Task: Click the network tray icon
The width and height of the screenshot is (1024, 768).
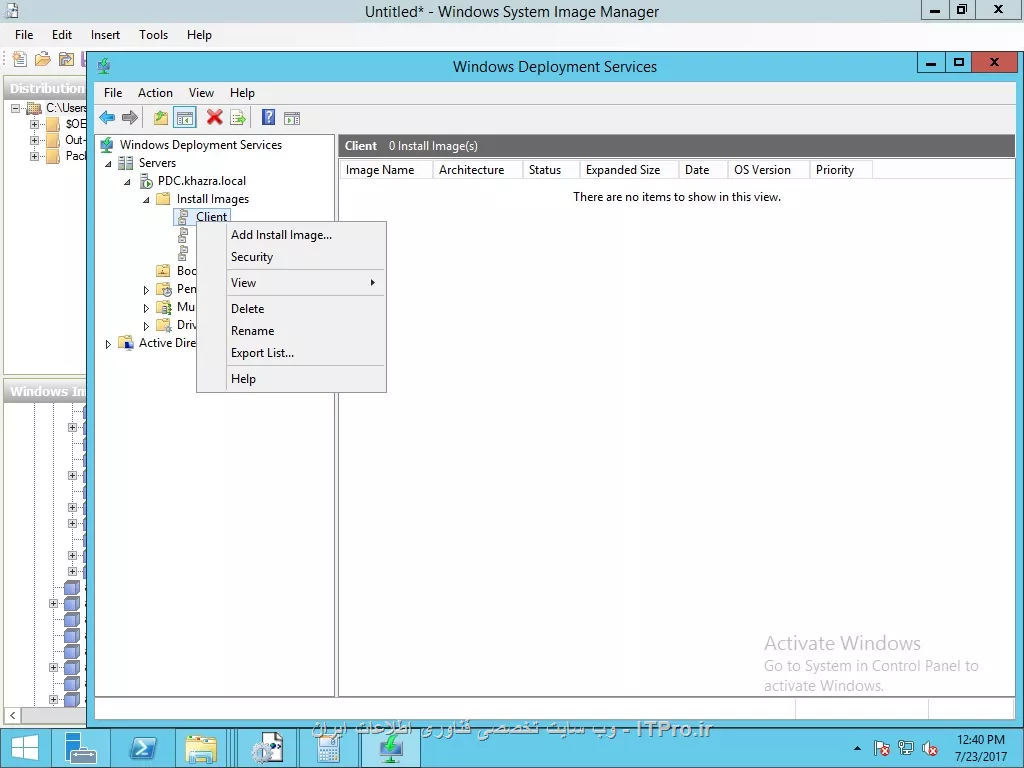Action: [906, 748]
